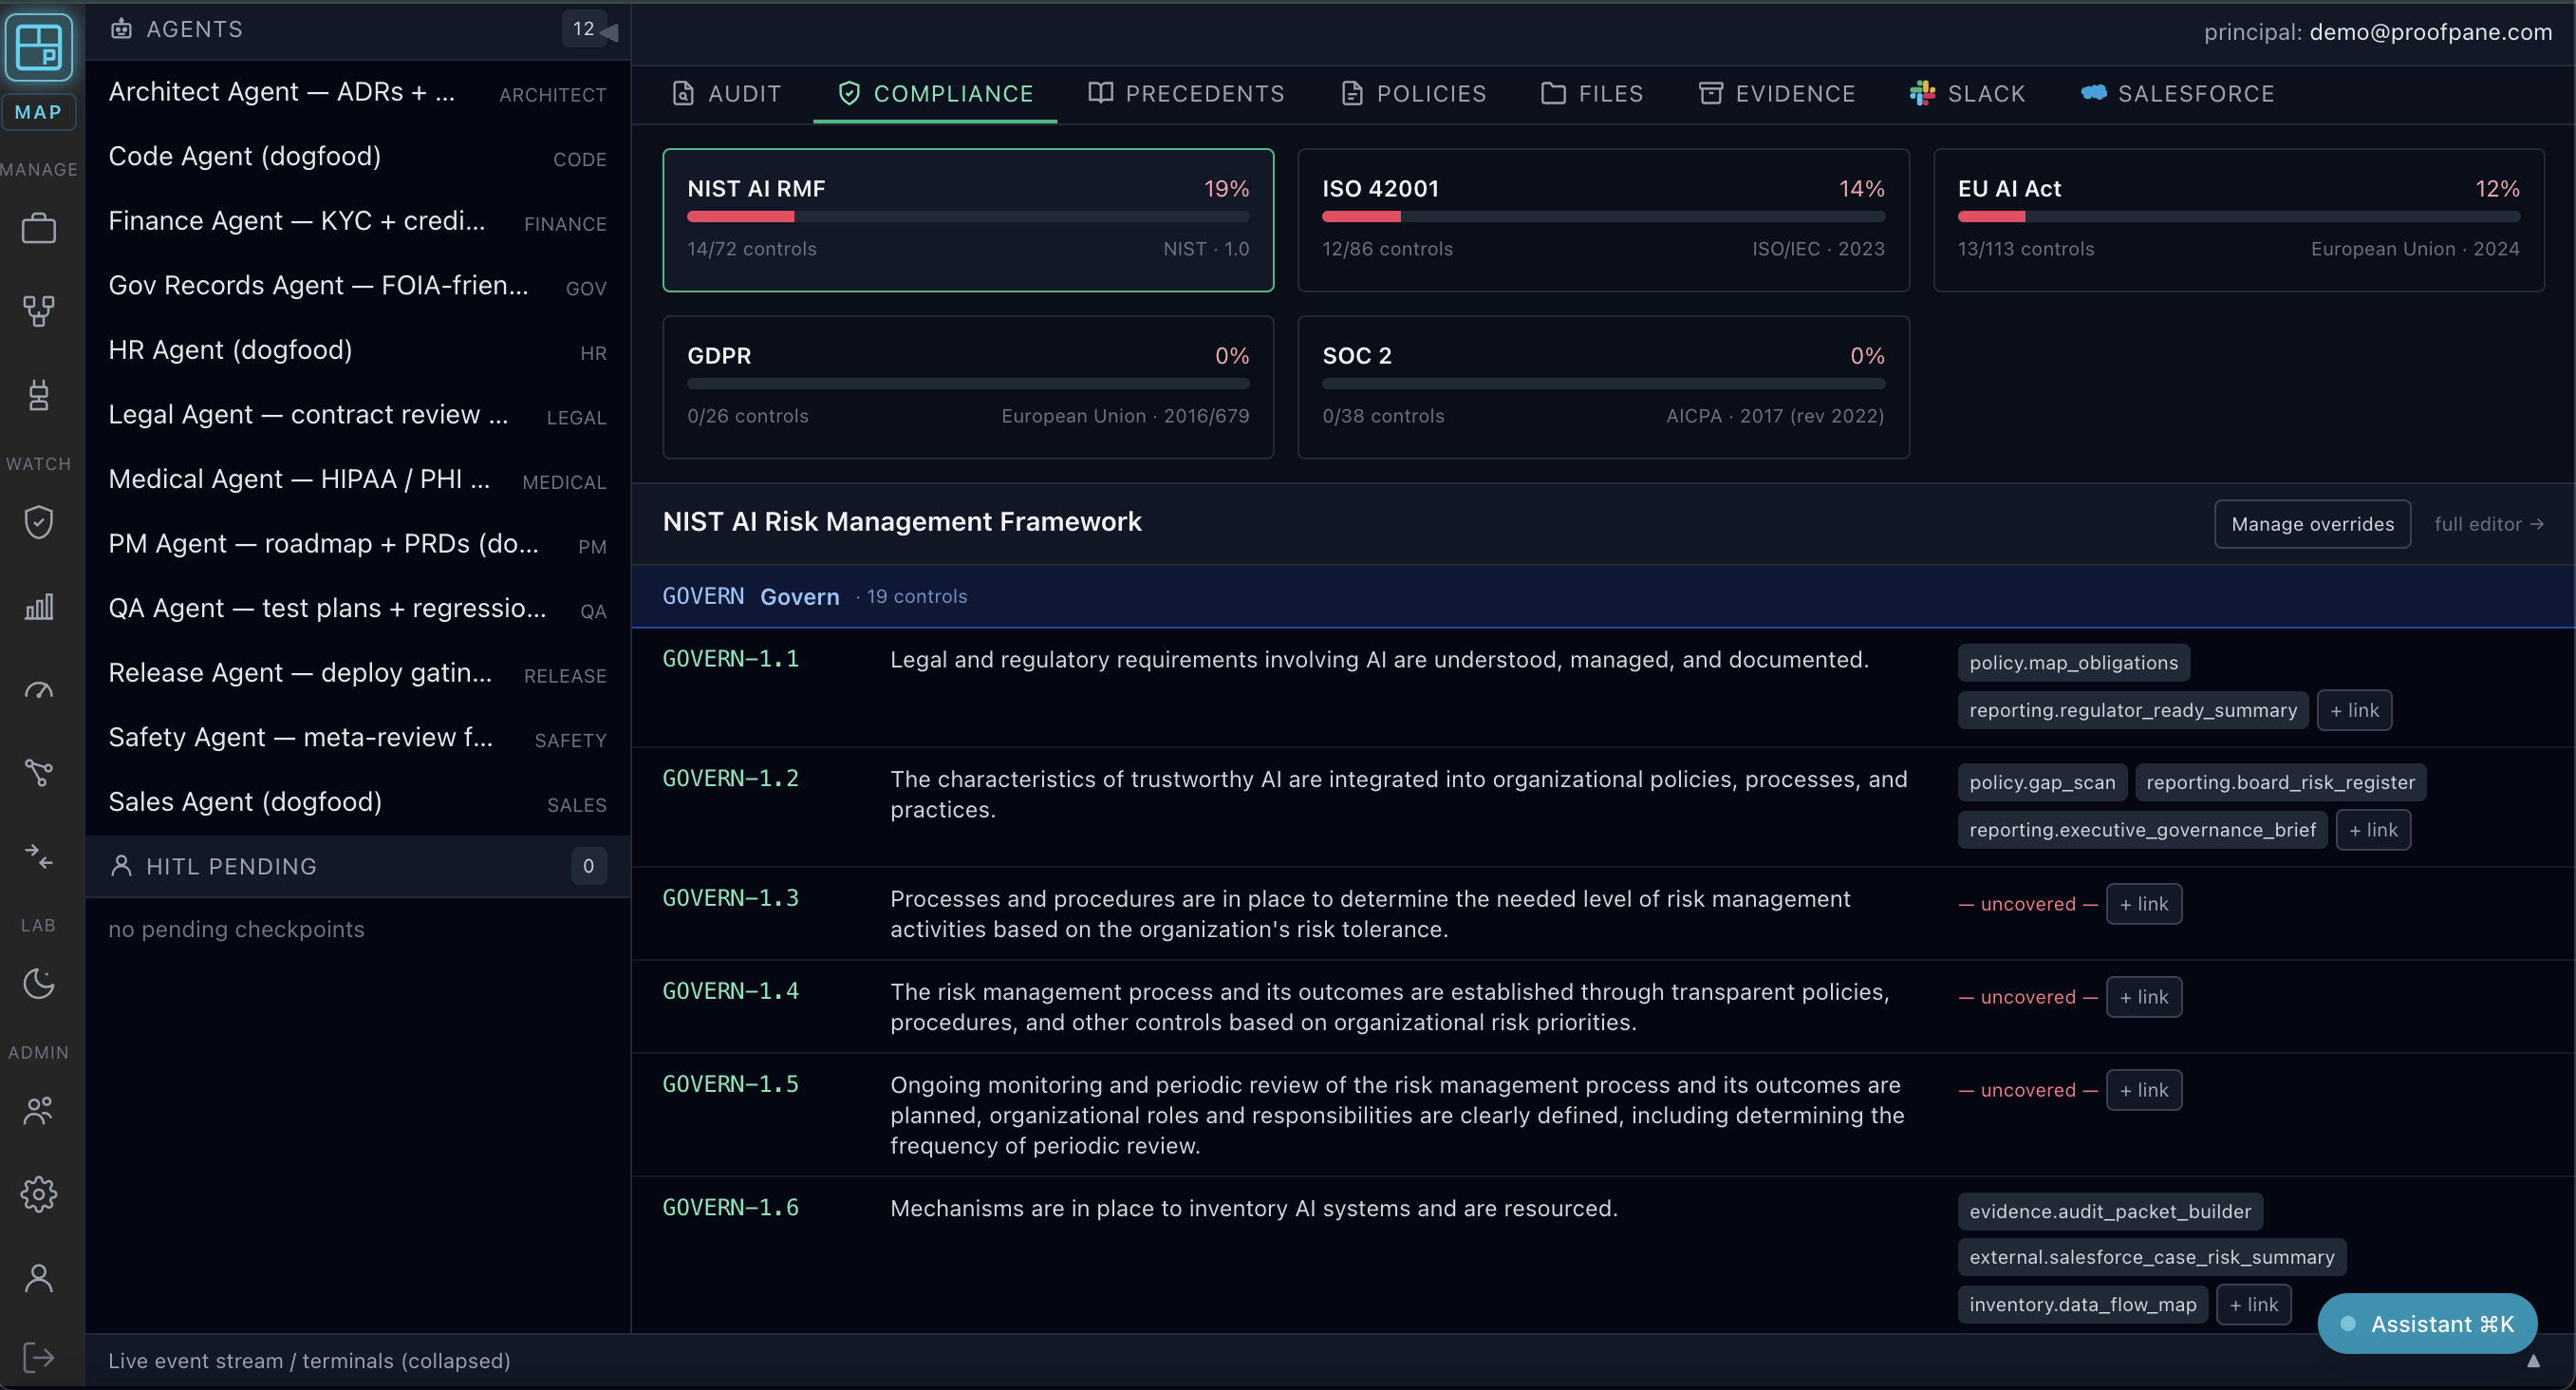Screen dimensions: 2576x1390
Task: Select Sales Agent (dogfood)
Action: tap(357, 803)
